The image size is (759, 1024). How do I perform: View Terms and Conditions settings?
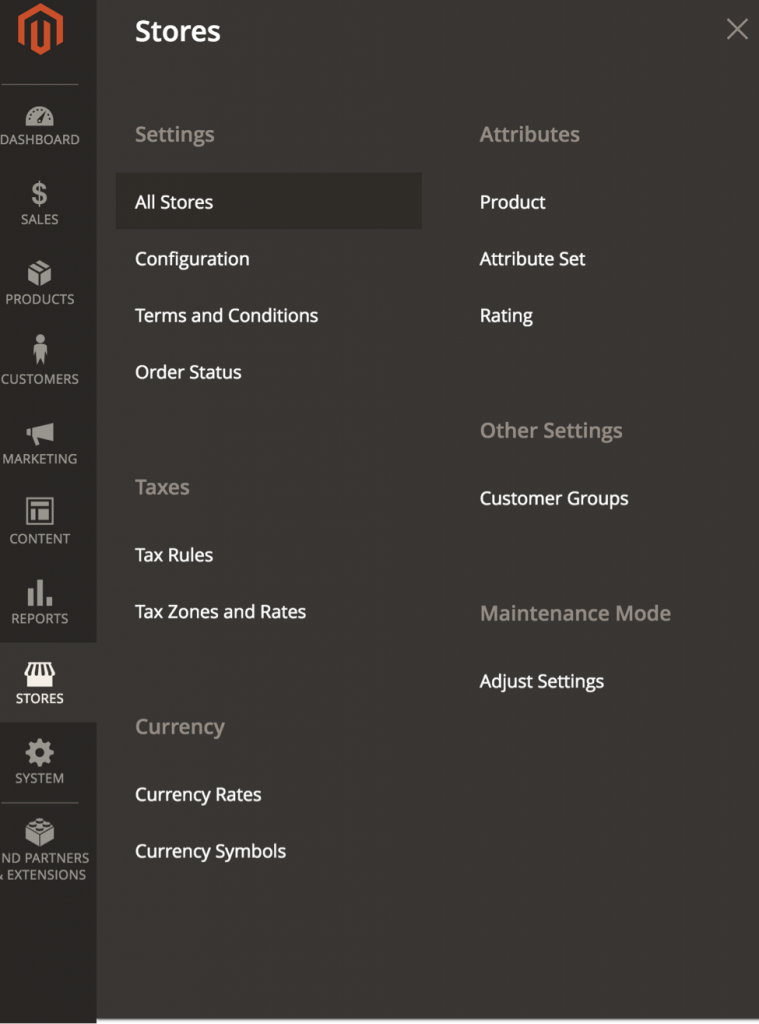click(x=226, y=315)
